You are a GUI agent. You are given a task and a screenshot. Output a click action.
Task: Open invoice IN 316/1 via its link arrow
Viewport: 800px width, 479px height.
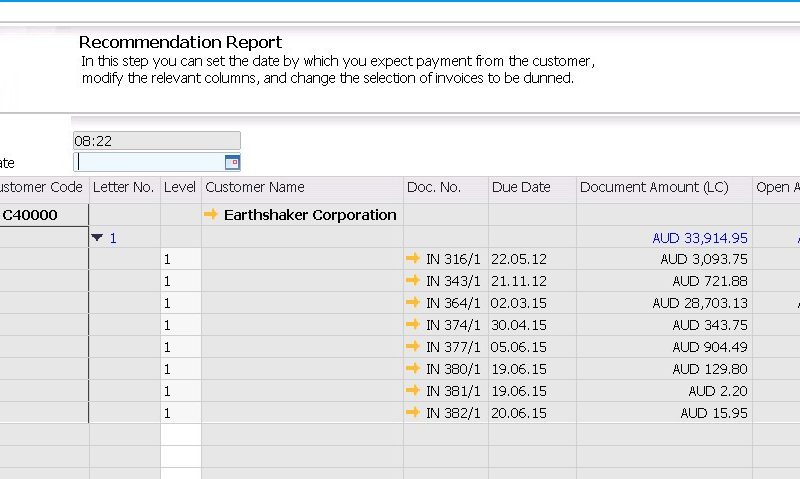pyautogui.click(x=413, y=259)
